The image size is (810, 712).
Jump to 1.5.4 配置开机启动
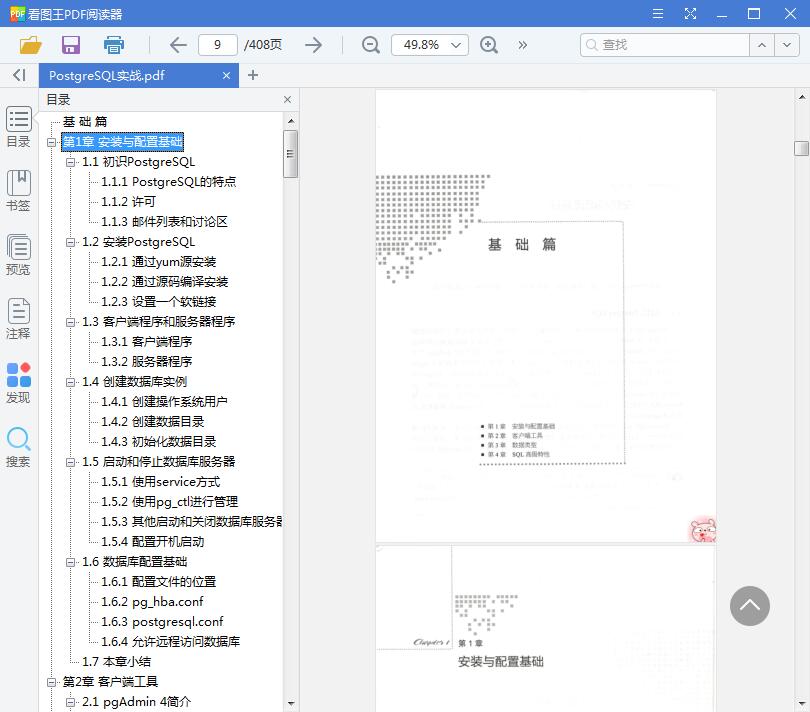pyautogui.click(x=153, y=541)
